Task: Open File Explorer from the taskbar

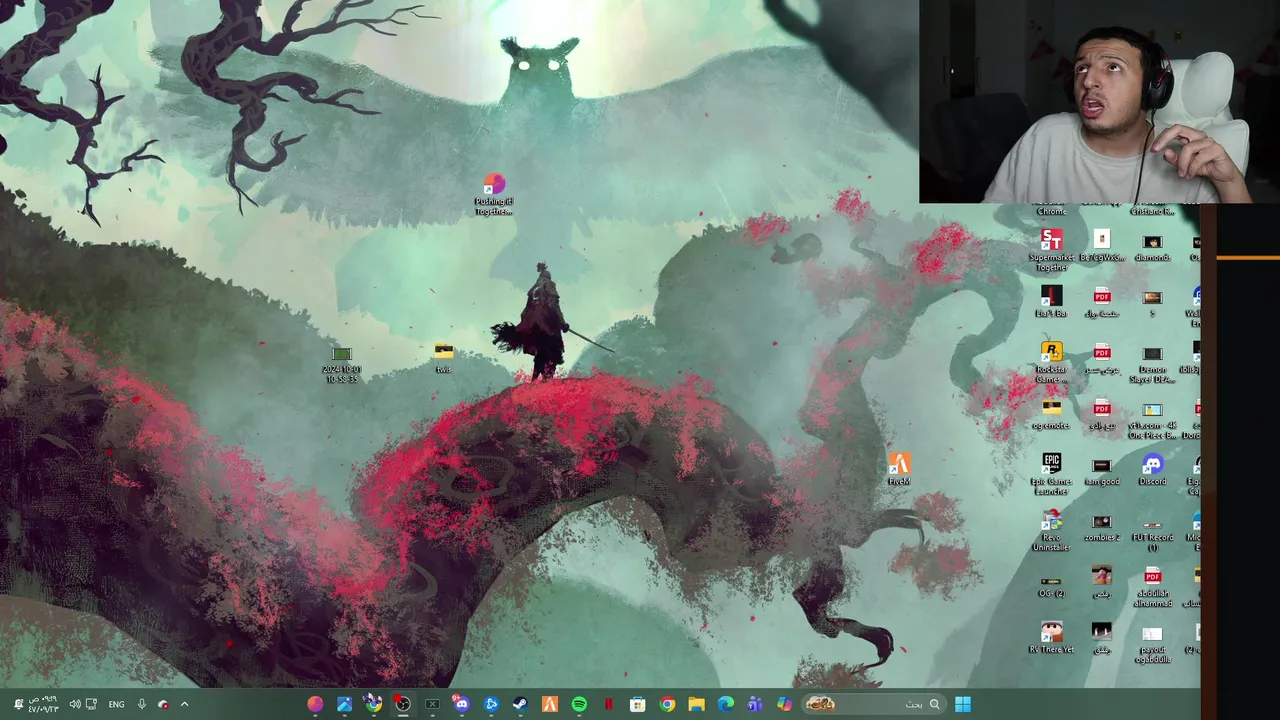Action: (x=696, y=704)
